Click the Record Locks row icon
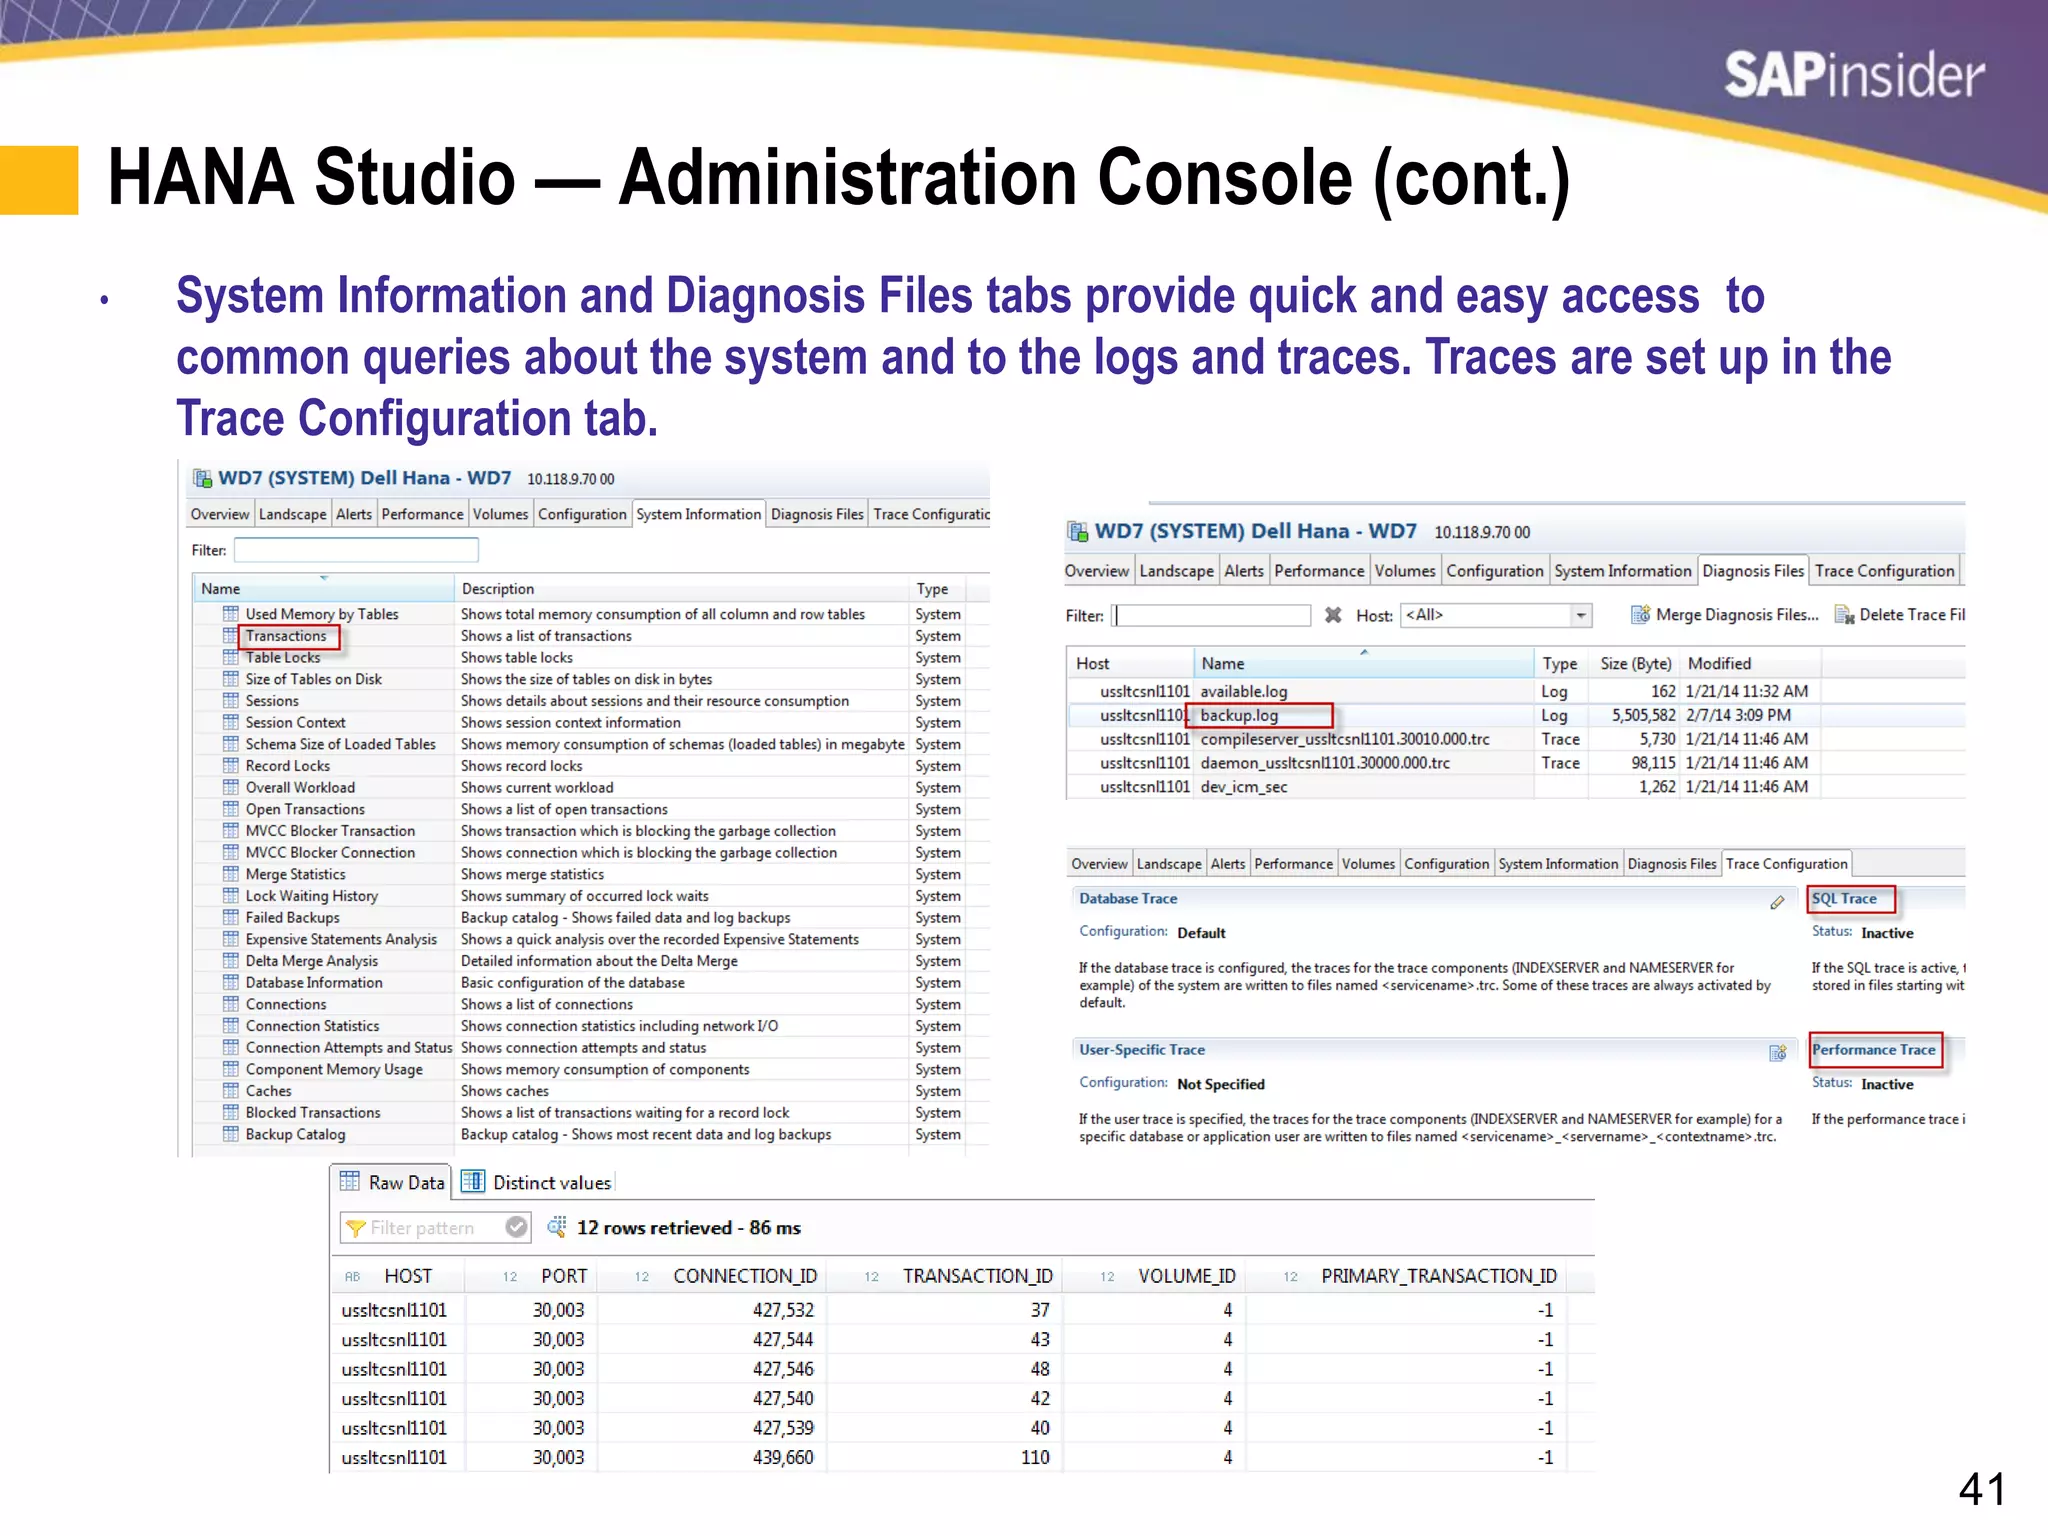 (231, 766)
